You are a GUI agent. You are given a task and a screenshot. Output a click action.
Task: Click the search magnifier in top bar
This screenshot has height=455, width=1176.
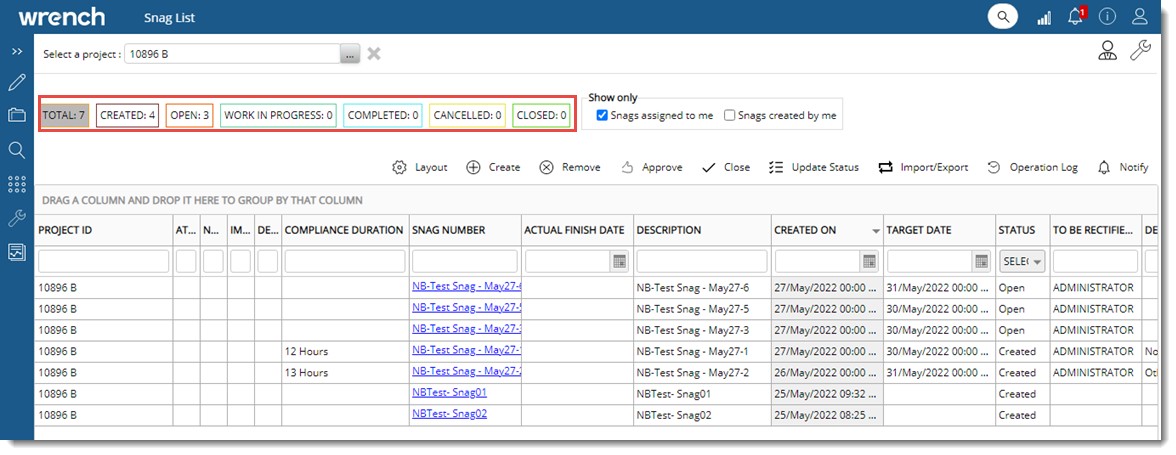1002,17
